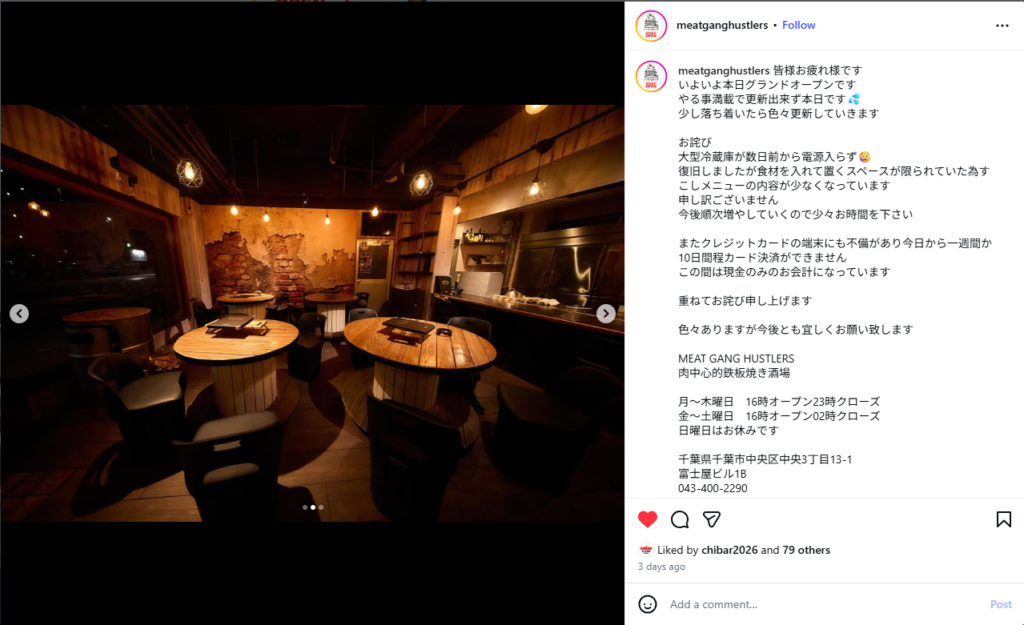The height and width of the screenshot is (625, 1024).
Task: Share the post via paper plane icon
Action: 711,519
